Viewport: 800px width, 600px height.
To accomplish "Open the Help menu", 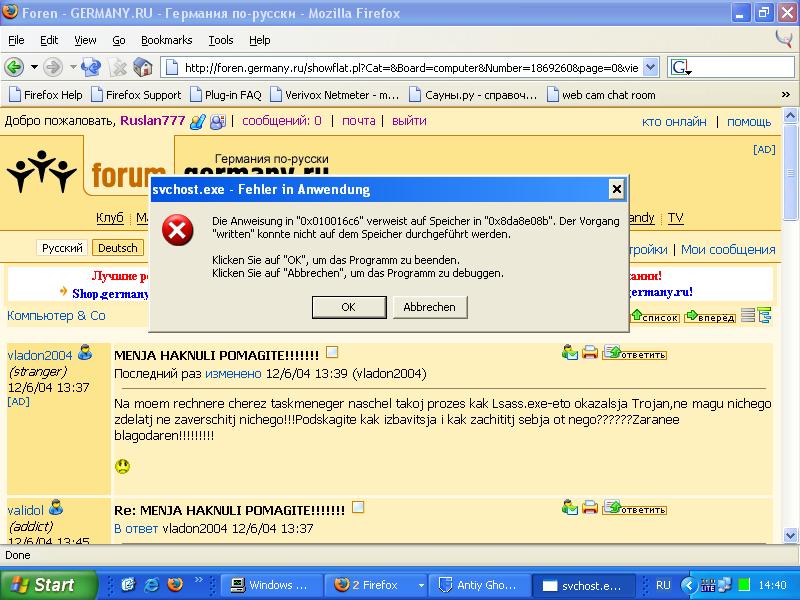I will [x=259, y=40].
